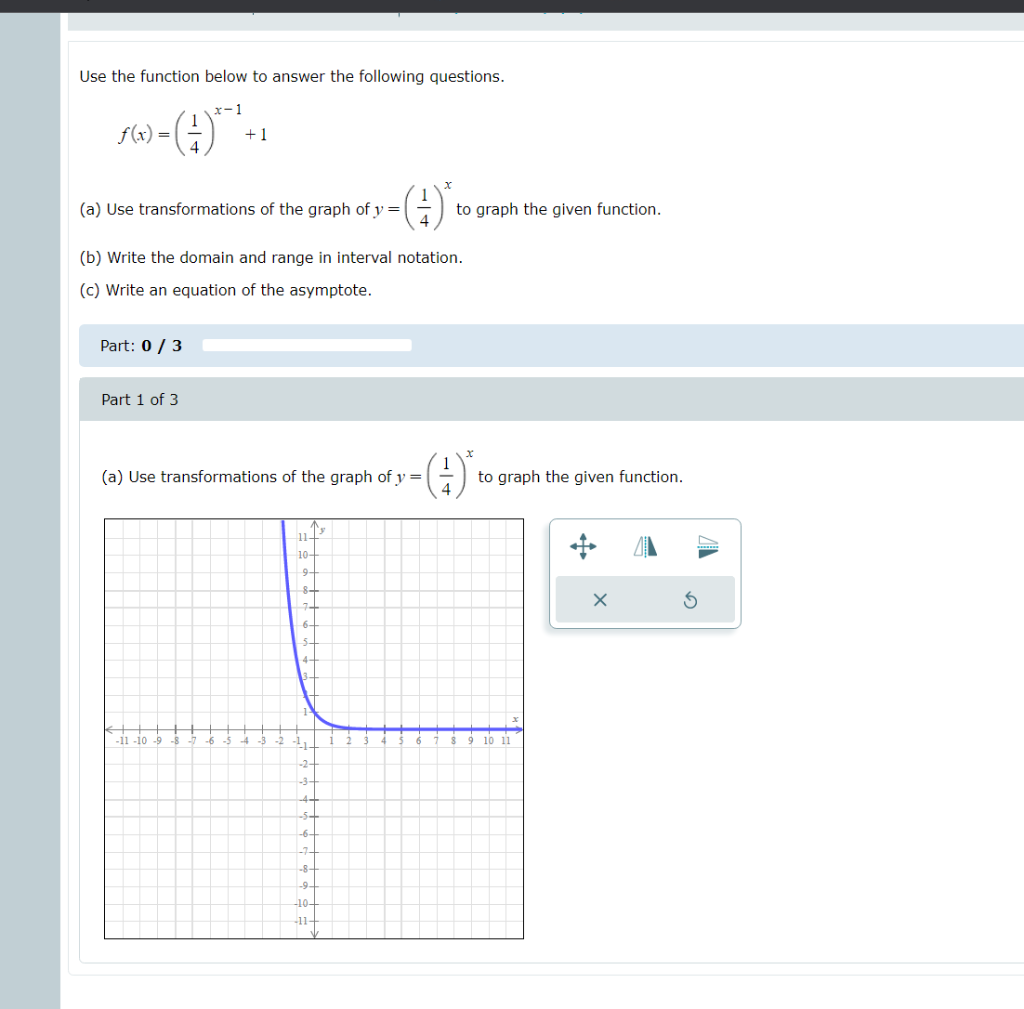Click the Part 0/3 progress bar
The image size is (1024, 1009).
306,345
